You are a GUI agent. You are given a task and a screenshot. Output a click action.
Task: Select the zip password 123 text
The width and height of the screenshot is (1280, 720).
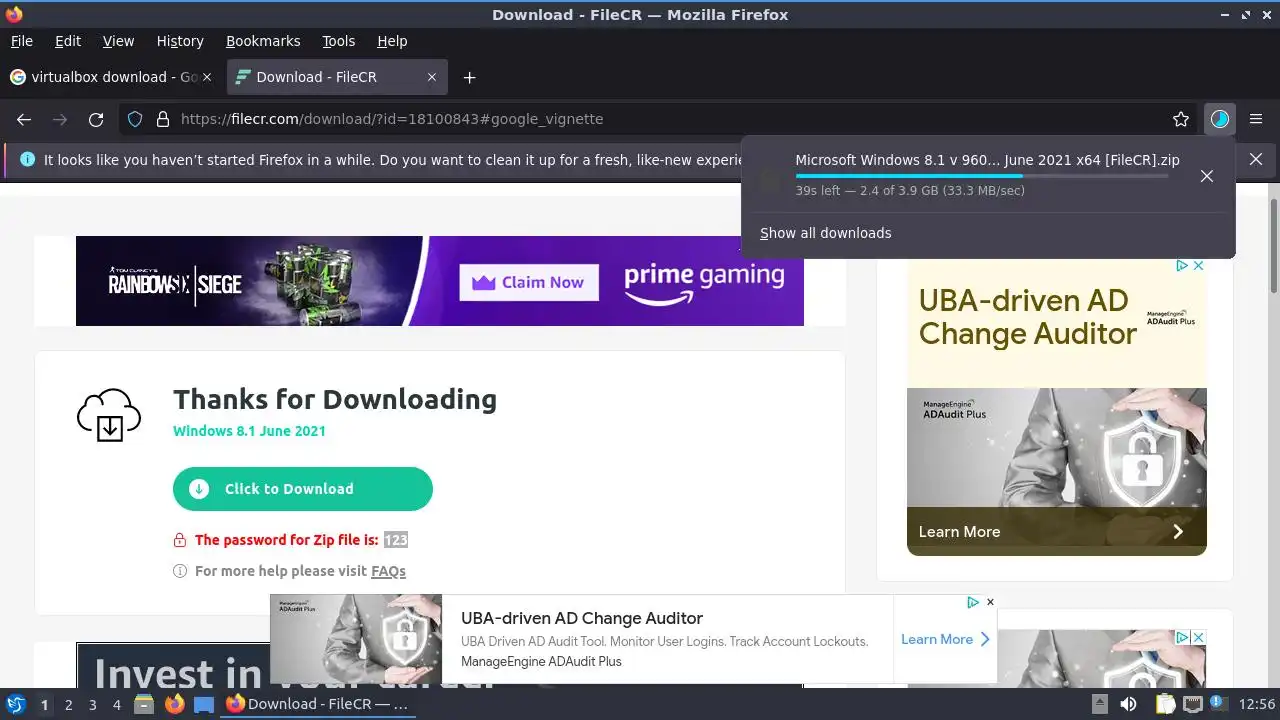(396, 540)
